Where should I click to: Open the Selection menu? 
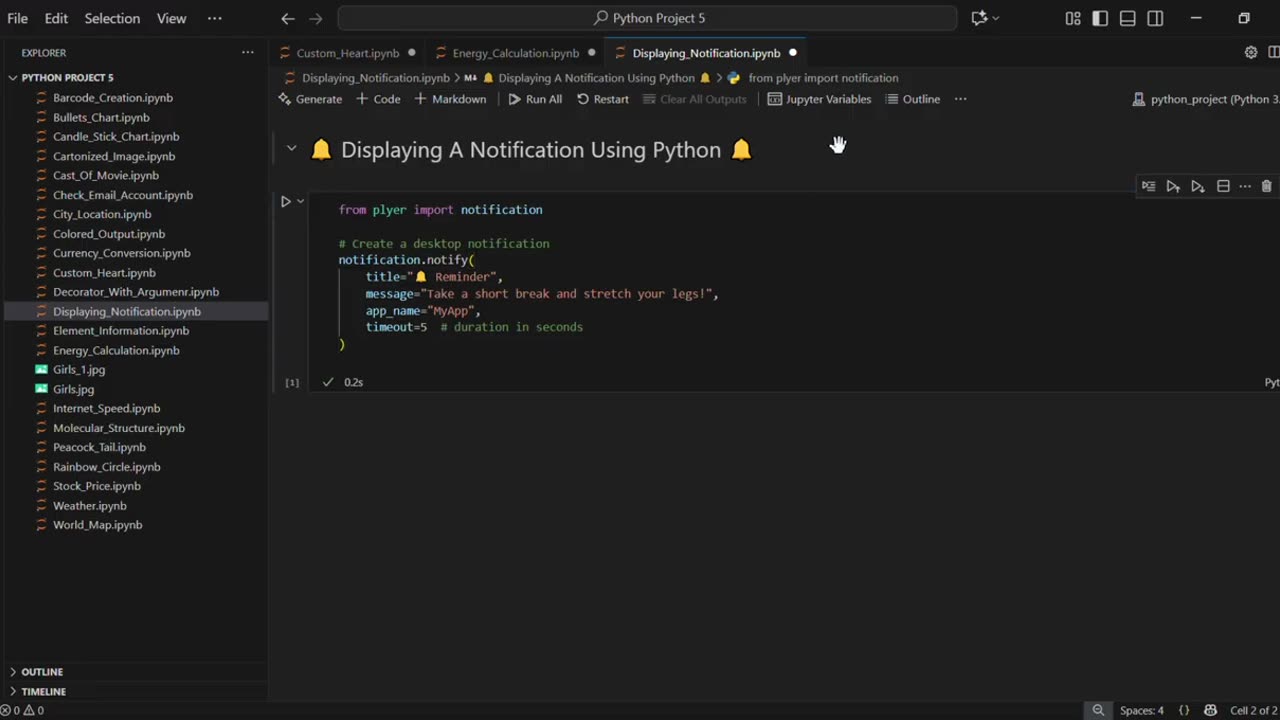pos(112,18)
